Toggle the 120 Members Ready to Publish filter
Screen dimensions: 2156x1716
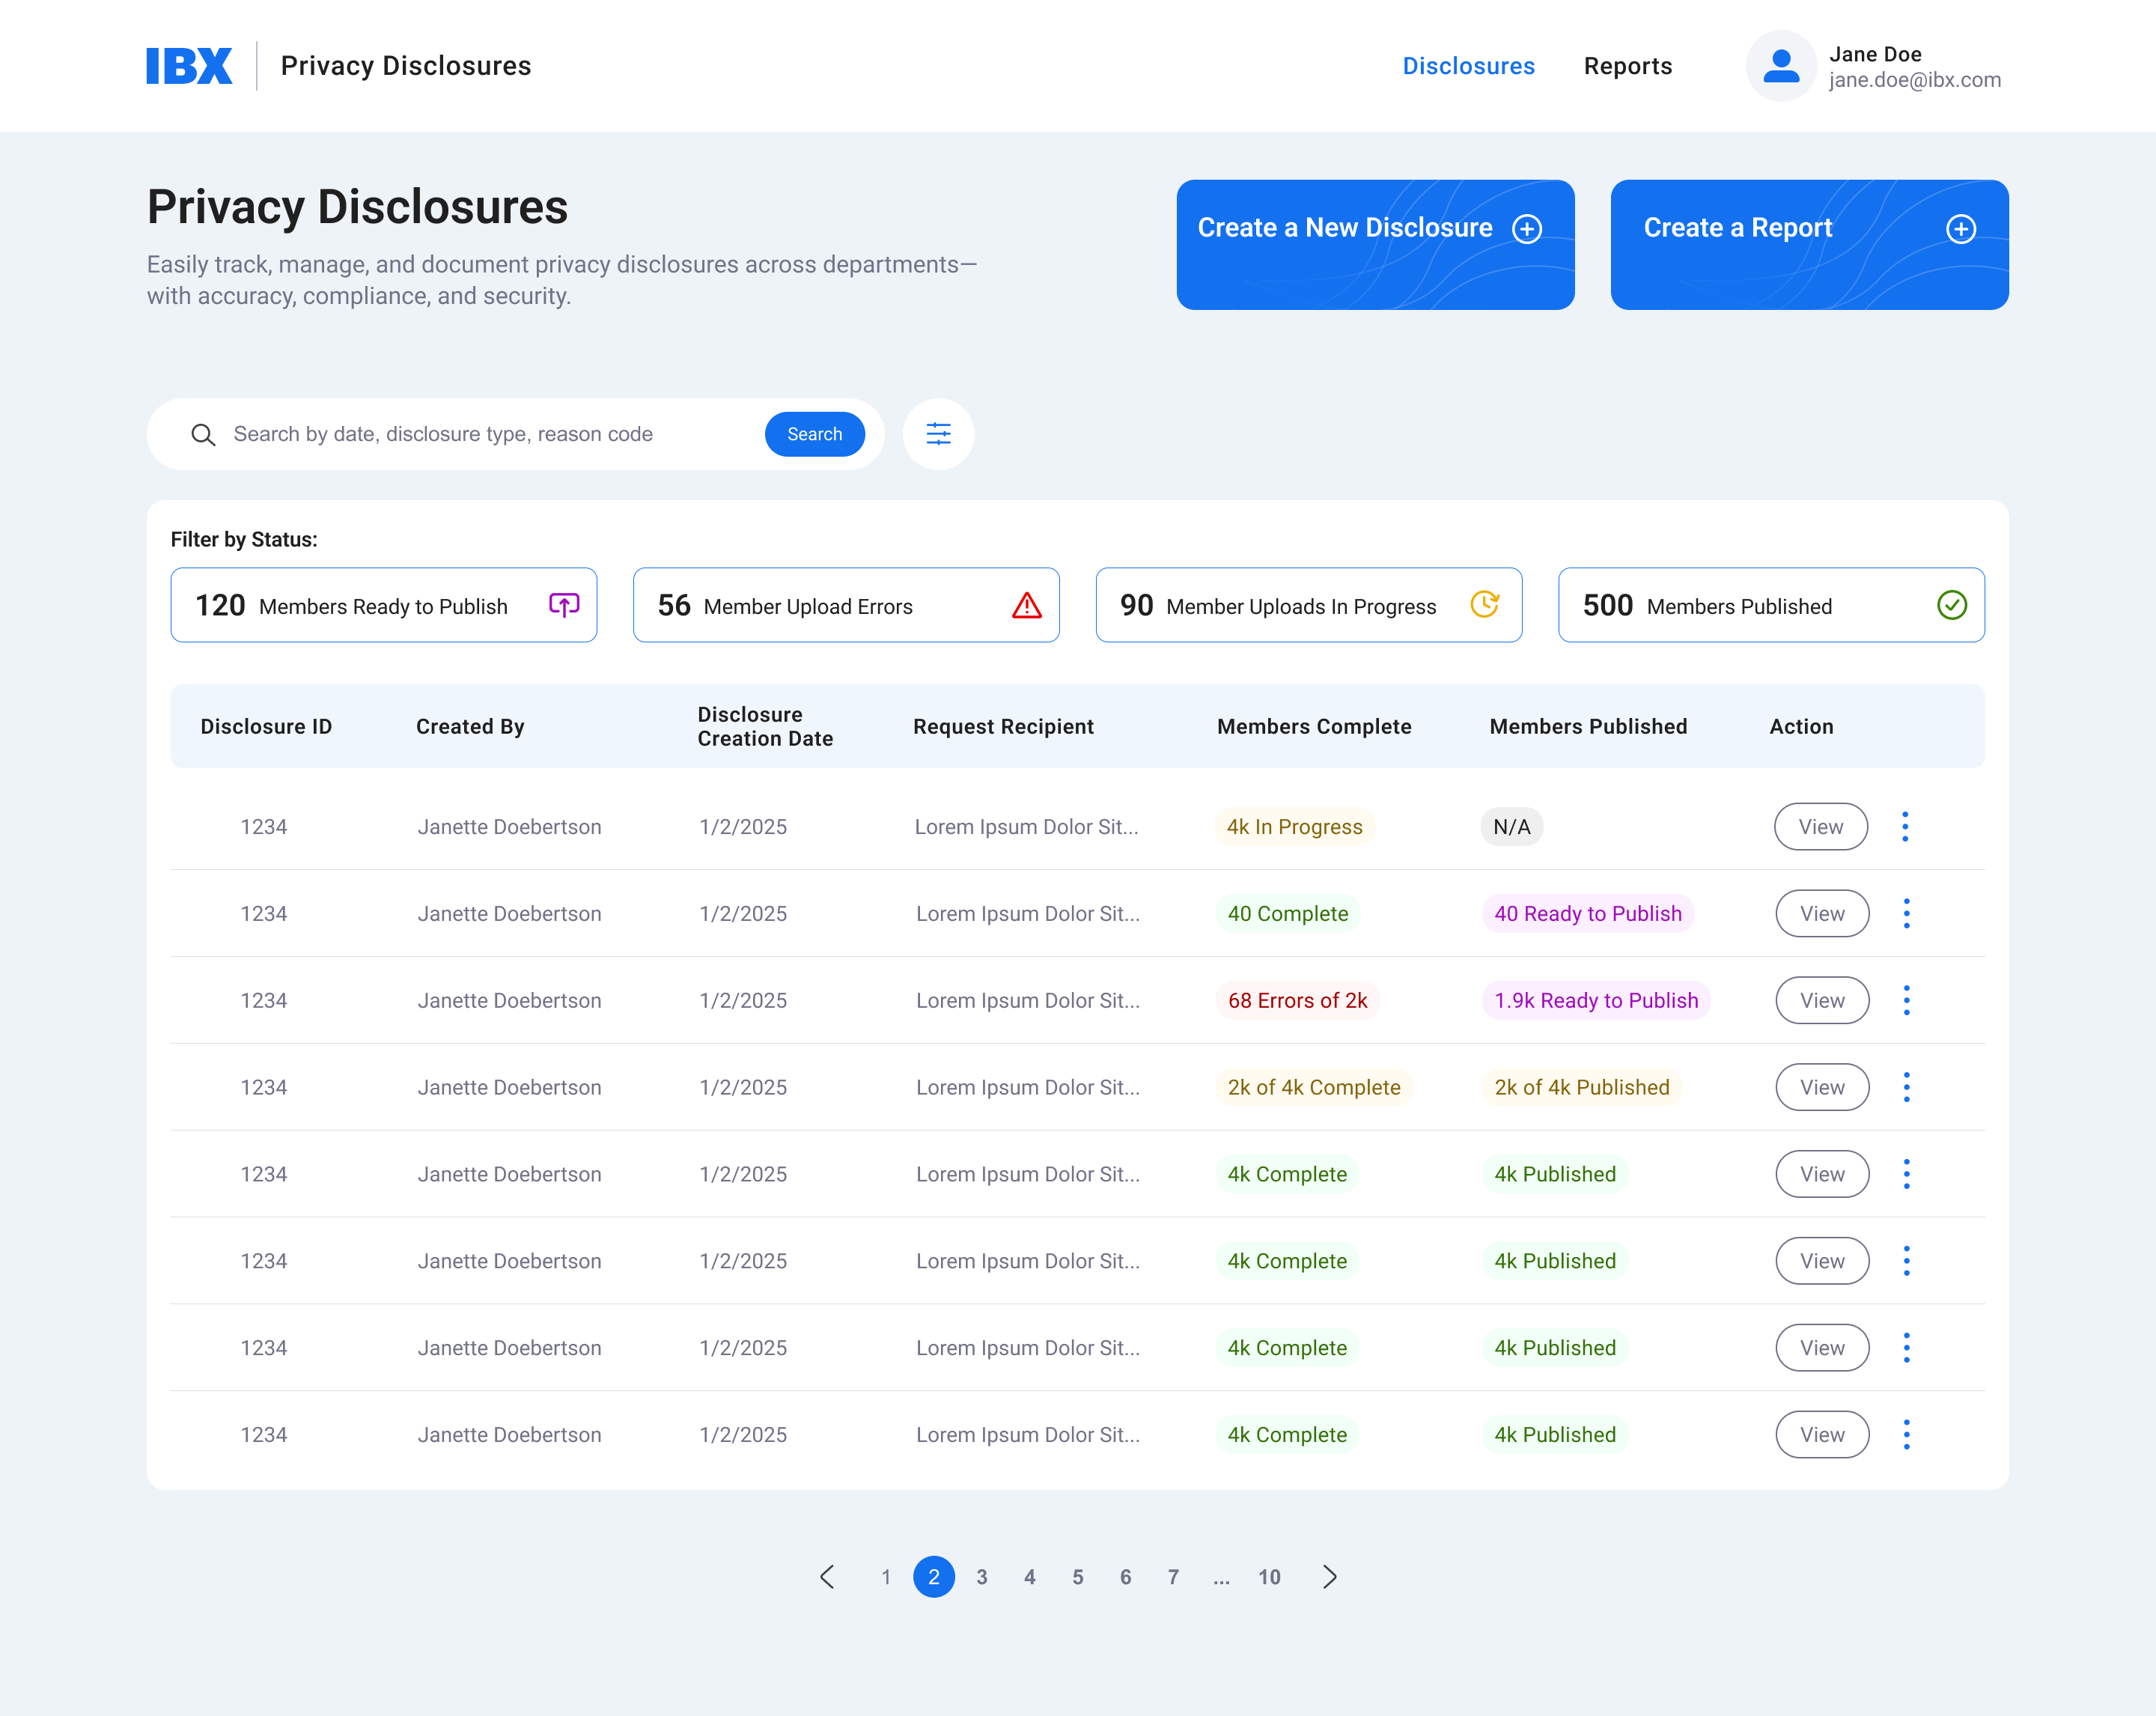(383, 605)
